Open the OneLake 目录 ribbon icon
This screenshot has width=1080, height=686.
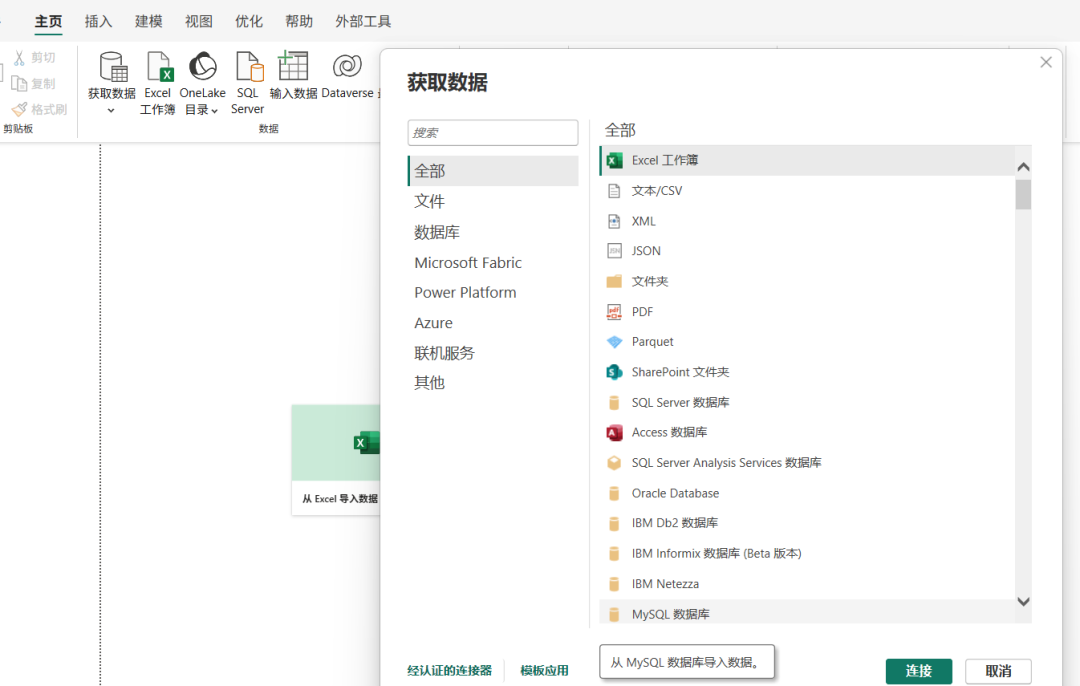202,67
